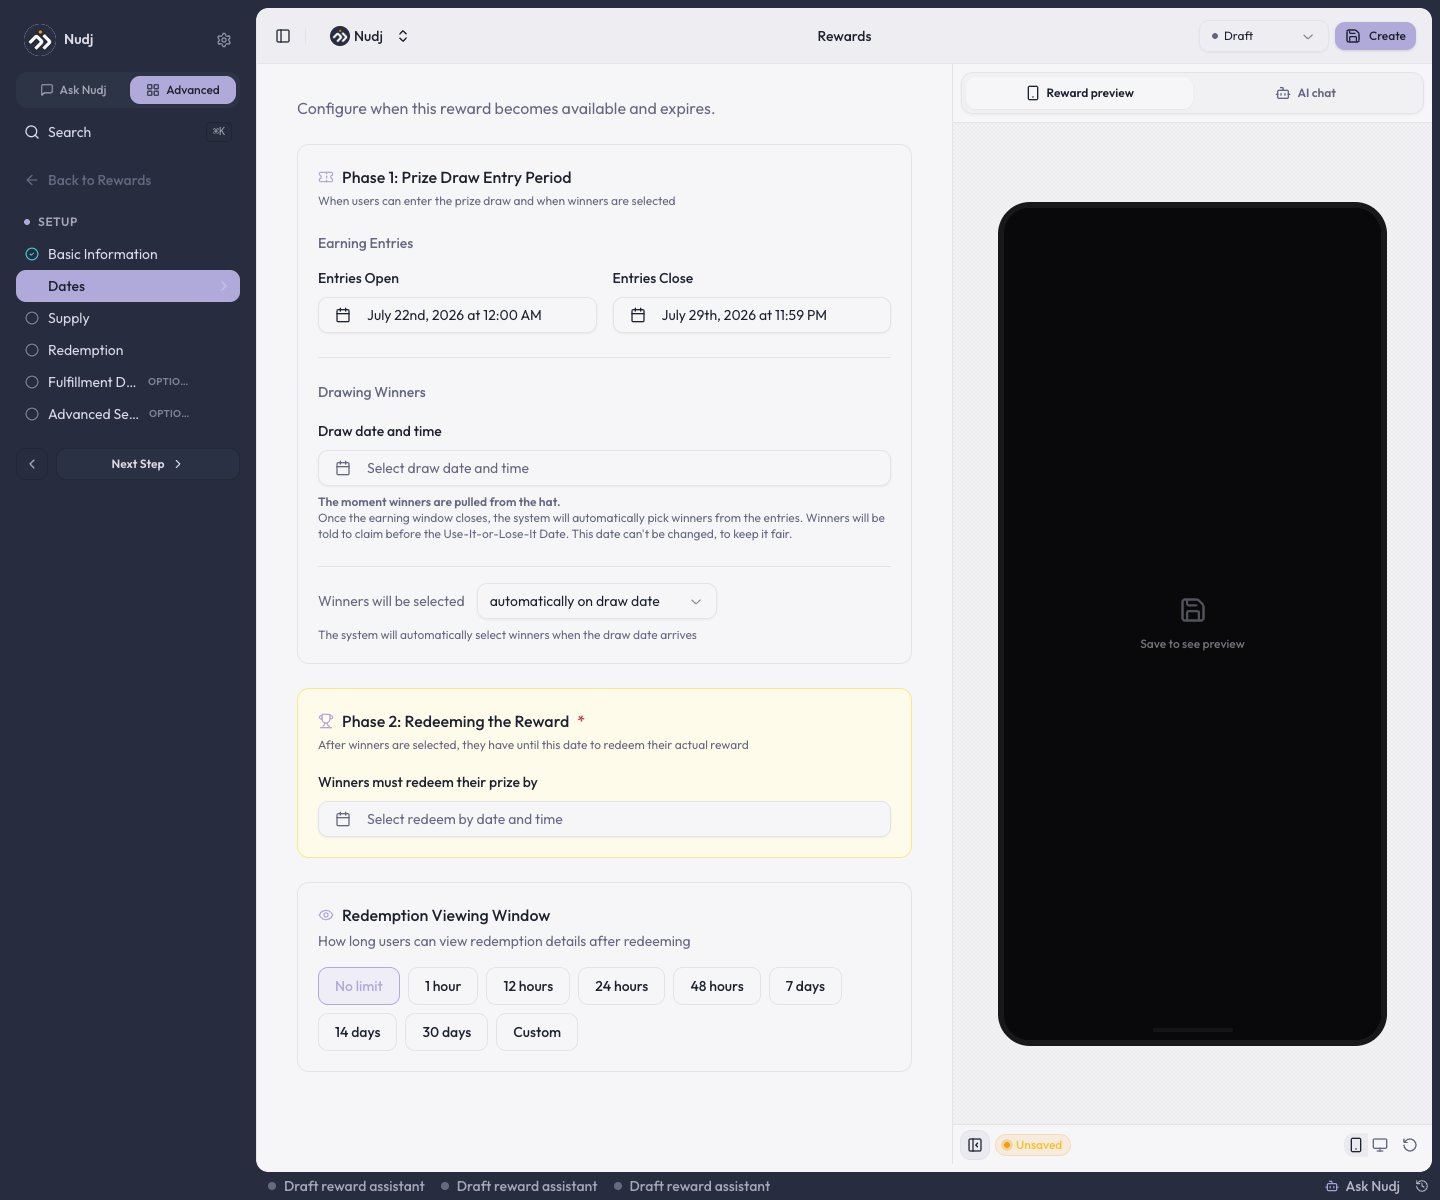The image size is (1440, 1200).
Task: Click the phone preview mockup
Action: tap(1192, 624)
